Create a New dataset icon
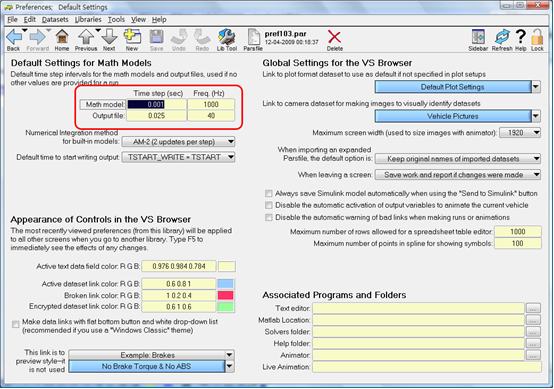This screenshot has width=554, height=389. 132,37
